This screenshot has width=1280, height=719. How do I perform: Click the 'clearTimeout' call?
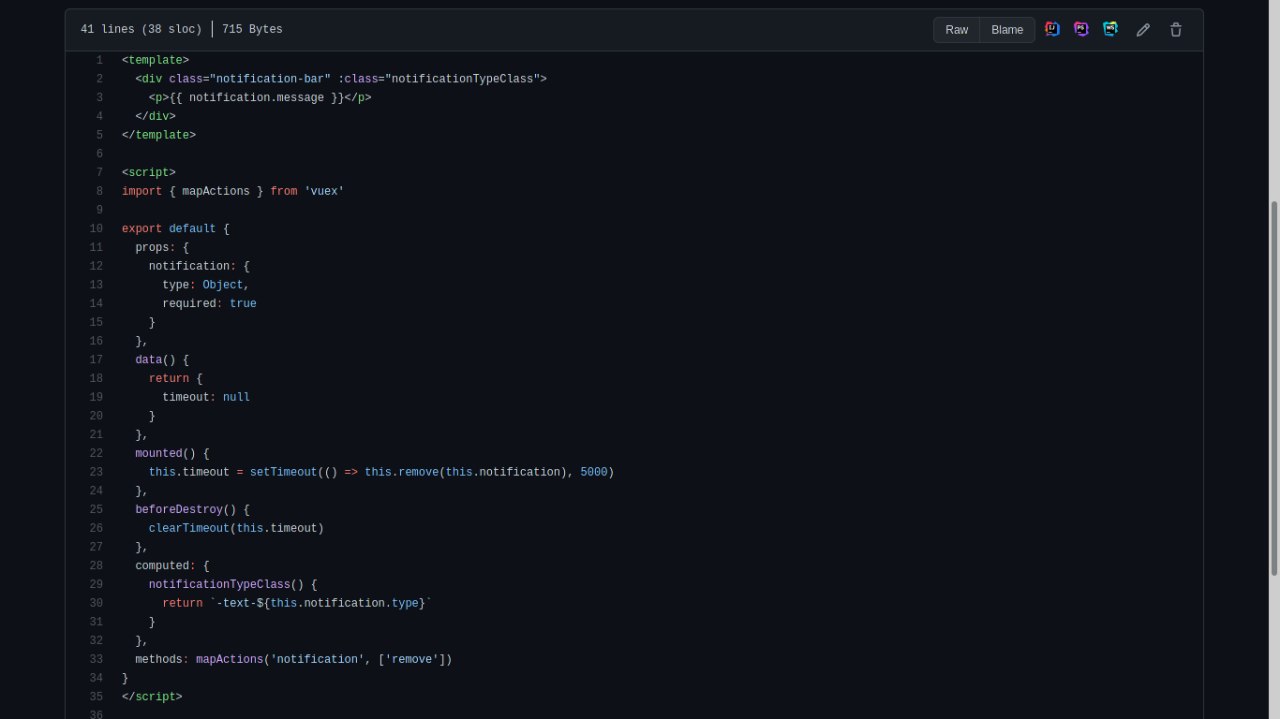tap(189, 529)
